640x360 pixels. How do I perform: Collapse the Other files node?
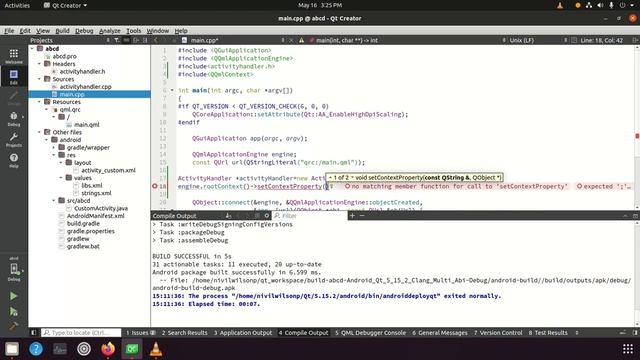click(x=40, y=132)
